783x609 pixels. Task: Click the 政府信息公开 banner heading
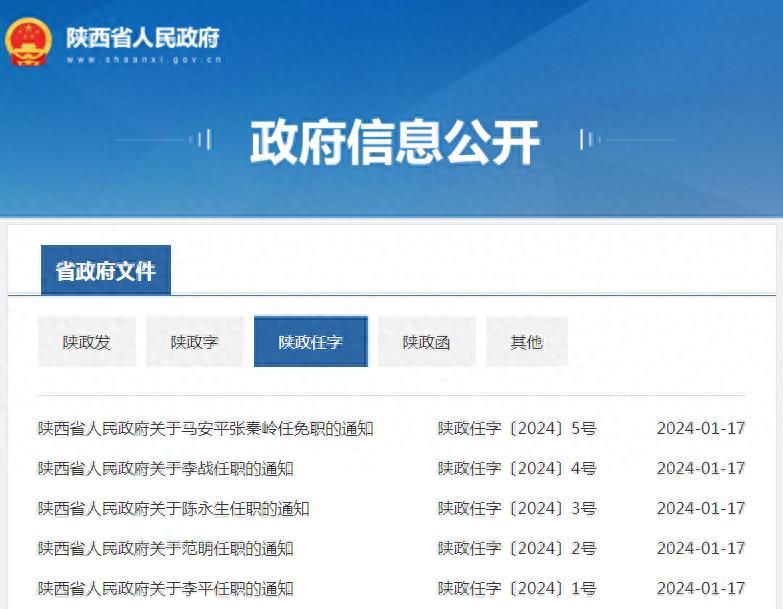pyautogui.click(x=395, y=142)
